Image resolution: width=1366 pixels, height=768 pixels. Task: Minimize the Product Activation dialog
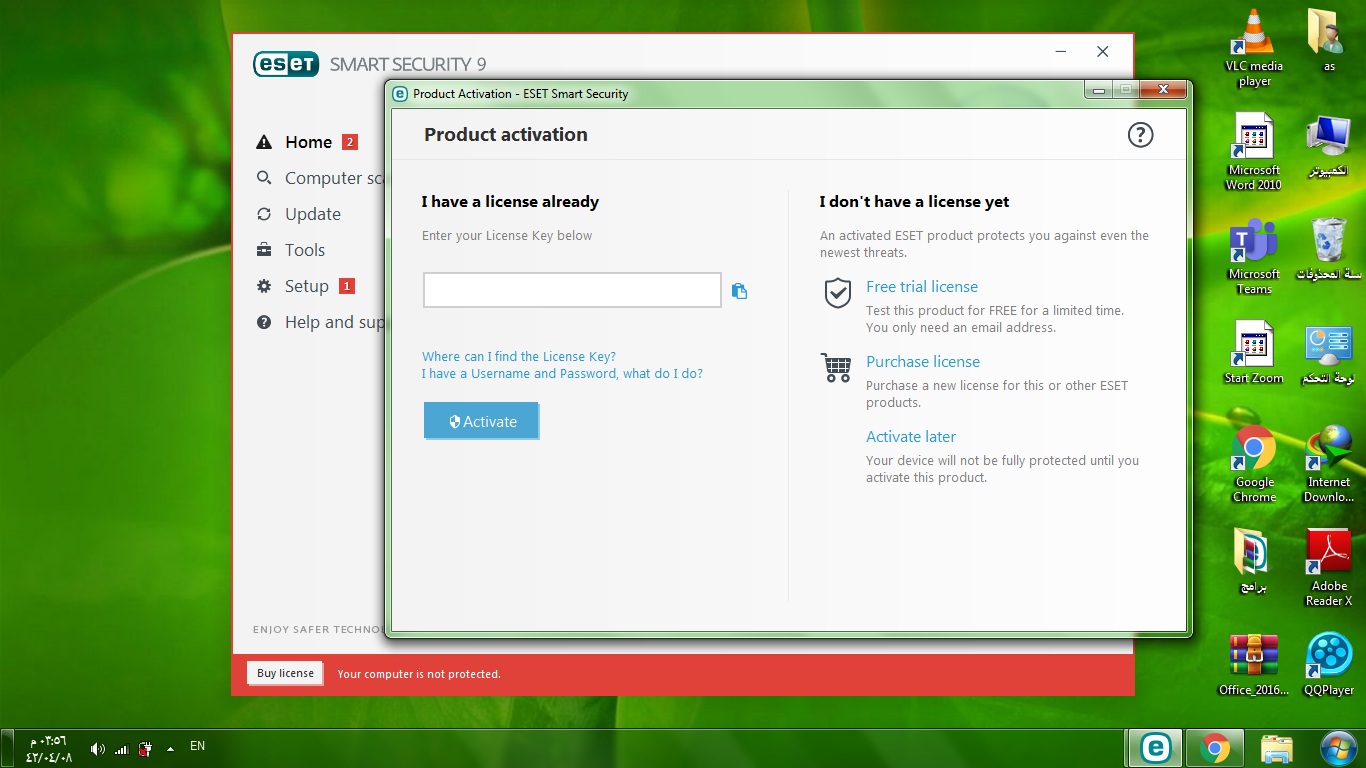1099,90
